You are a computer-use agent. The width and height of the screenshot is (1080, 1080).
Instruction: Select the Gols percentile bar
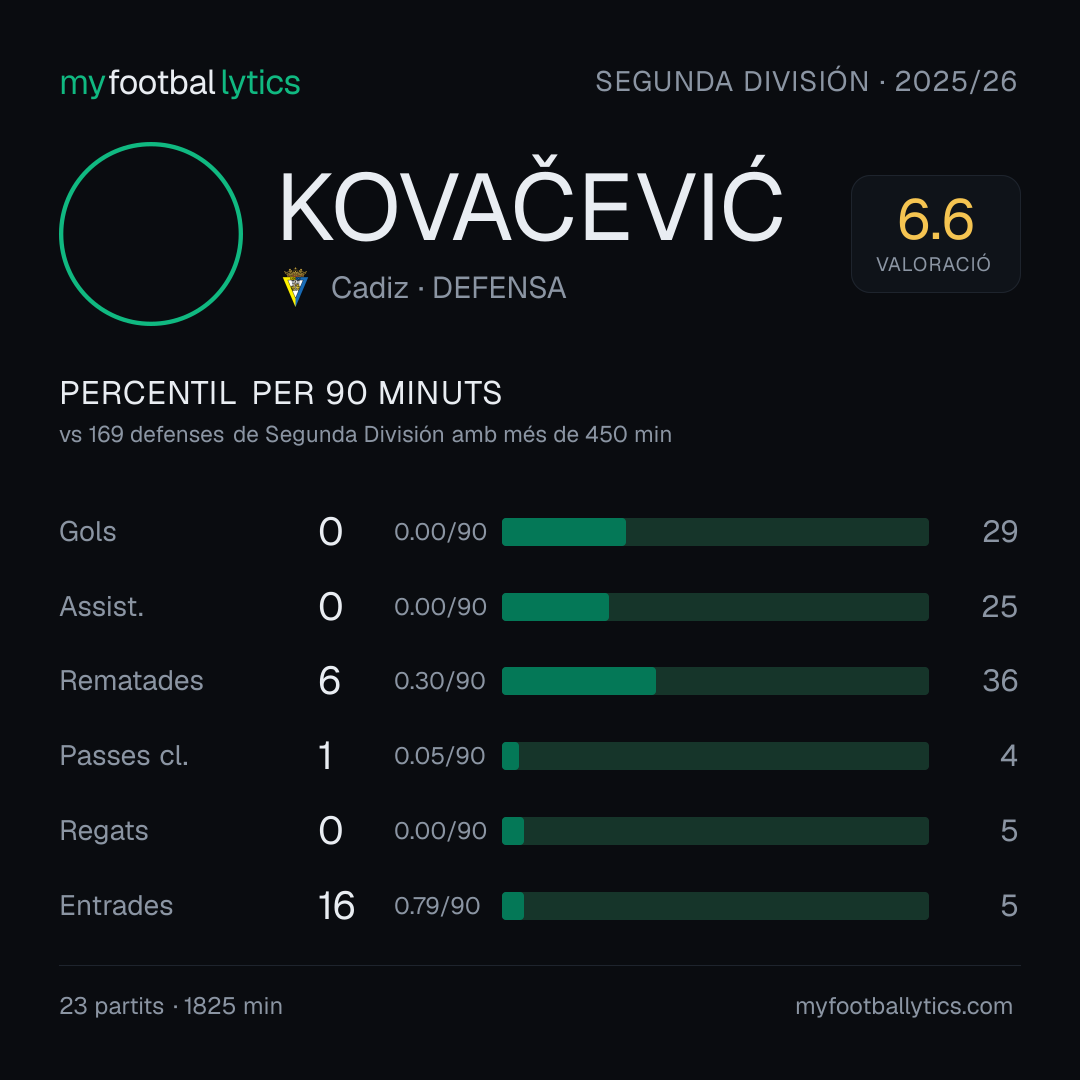point(715,532)
